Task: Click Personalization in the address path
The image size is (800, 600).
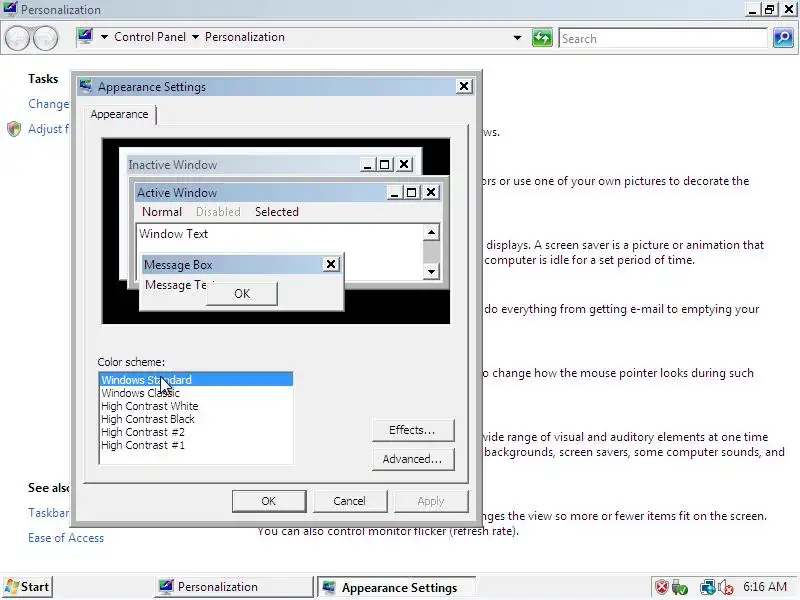Action: (245, 37)
